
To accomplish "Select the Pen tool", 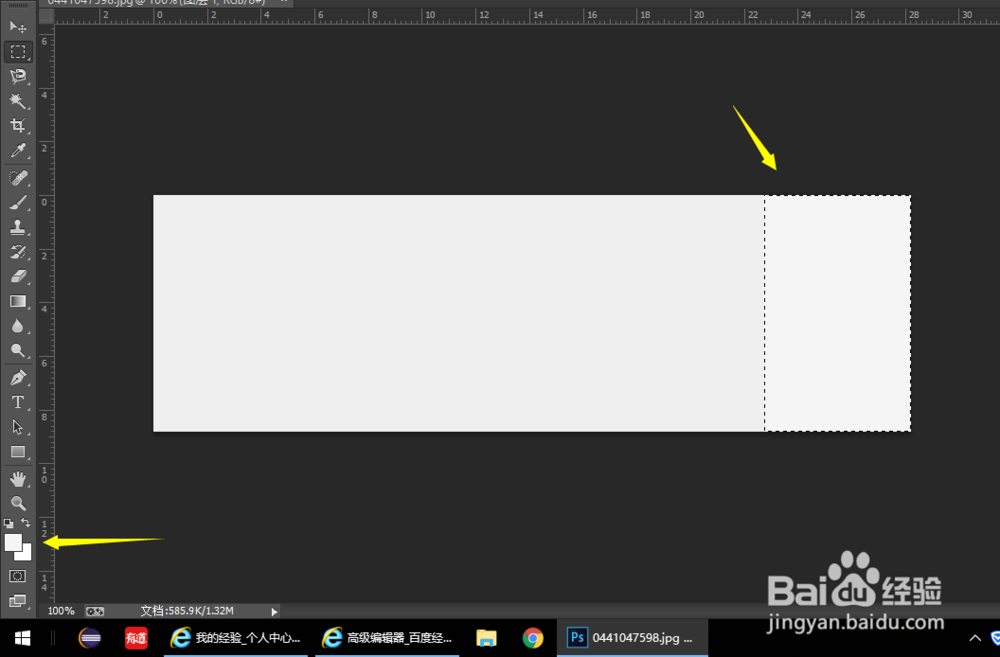I will 18,377.
